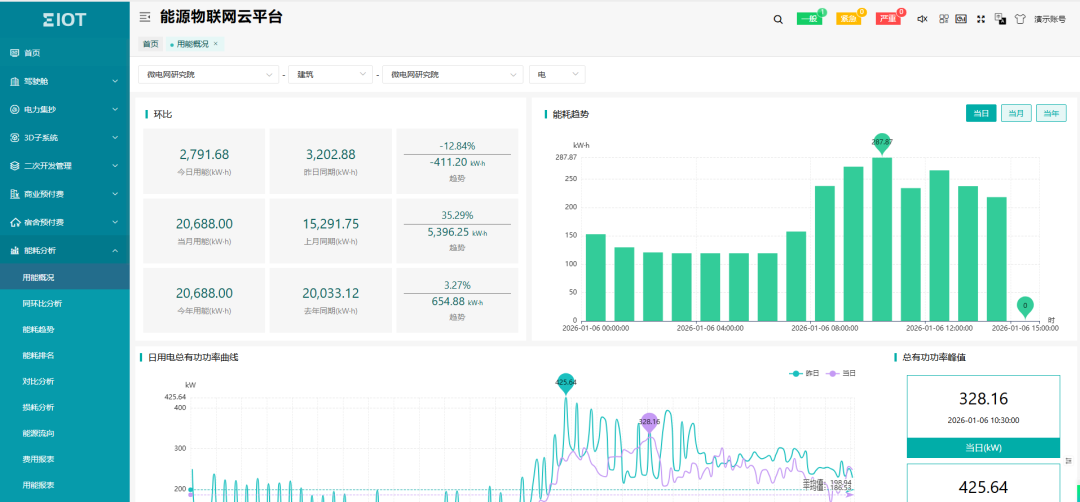Open the 建筑 dropdown
The height and width of the screenshot is (502, 1080).
click(332, 75)
